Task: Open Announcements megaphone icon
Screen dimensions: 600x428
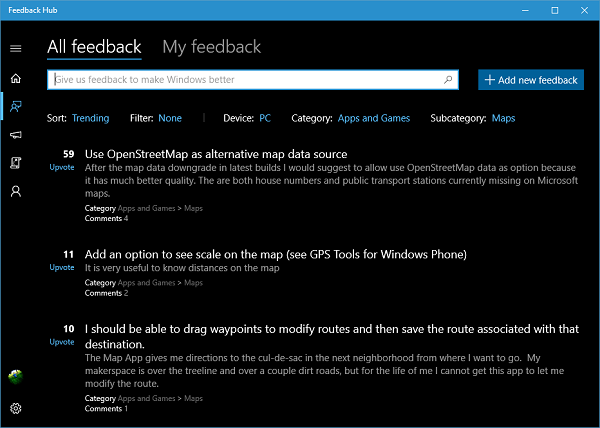Action: point(16,135)
